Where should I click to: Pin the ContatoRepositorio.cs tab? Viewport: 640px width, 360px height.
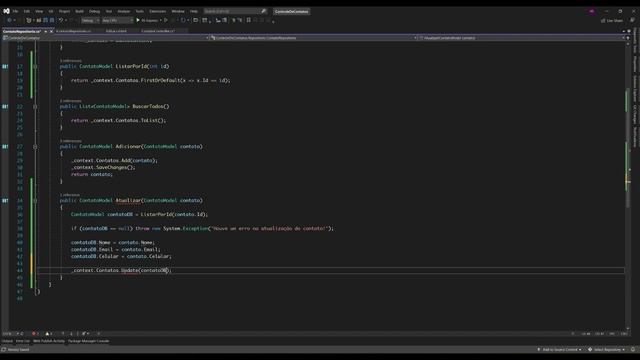pos(46,31)
